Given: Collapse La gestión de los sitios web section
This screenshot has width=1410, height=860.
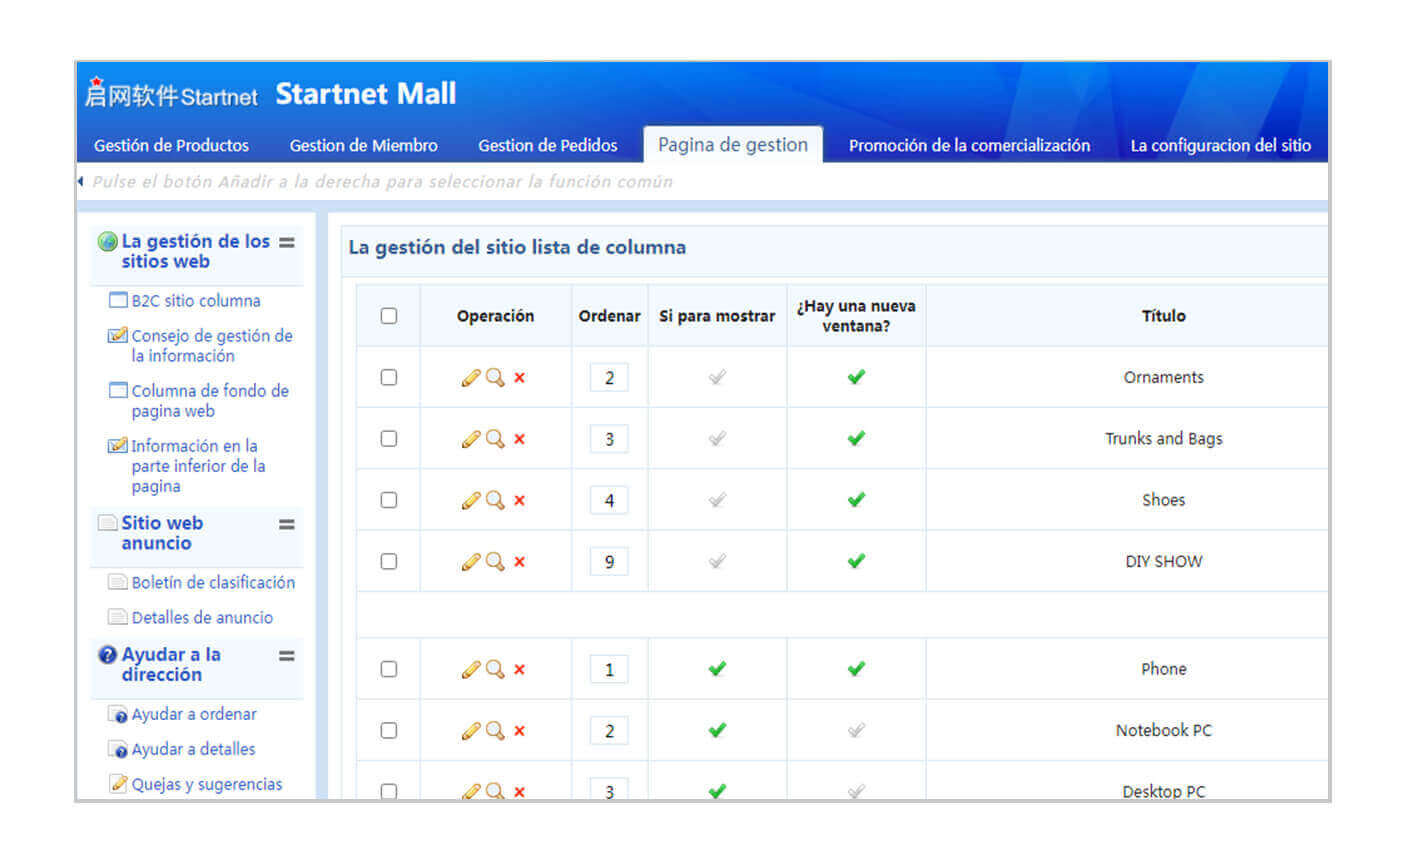Looking at the screenshot, I should (287, 242).
